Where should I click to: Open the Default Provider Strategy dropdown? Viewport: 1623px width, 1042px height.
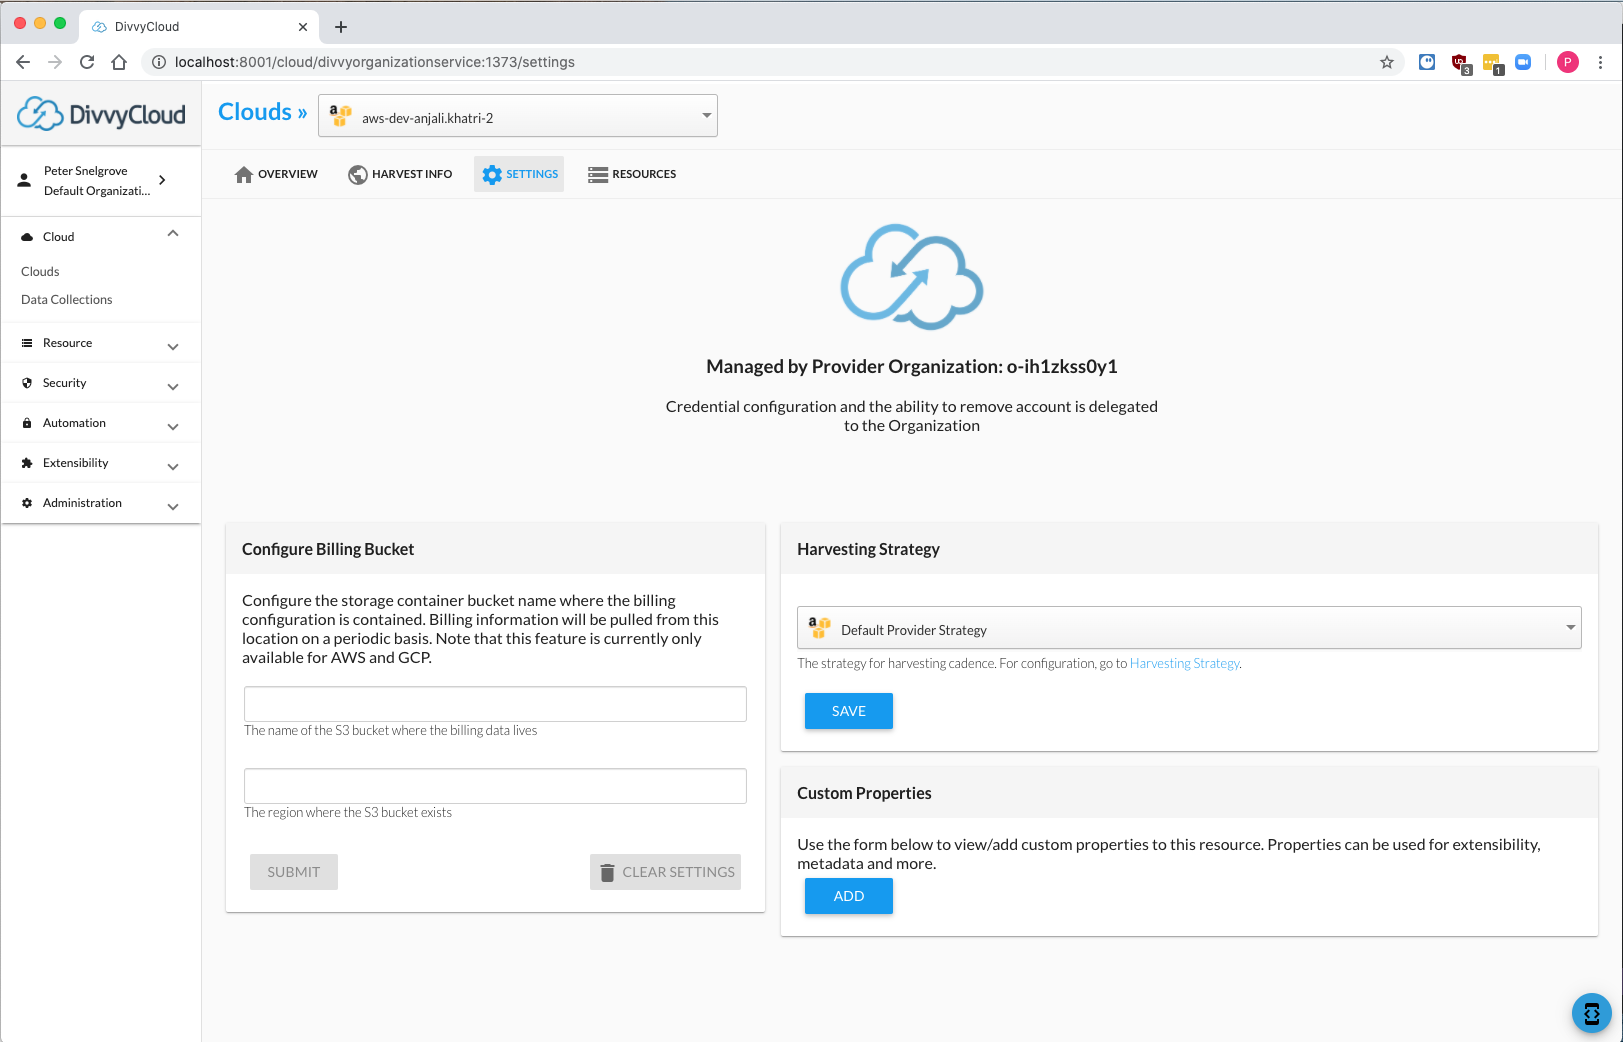[x=1189, y=628]
